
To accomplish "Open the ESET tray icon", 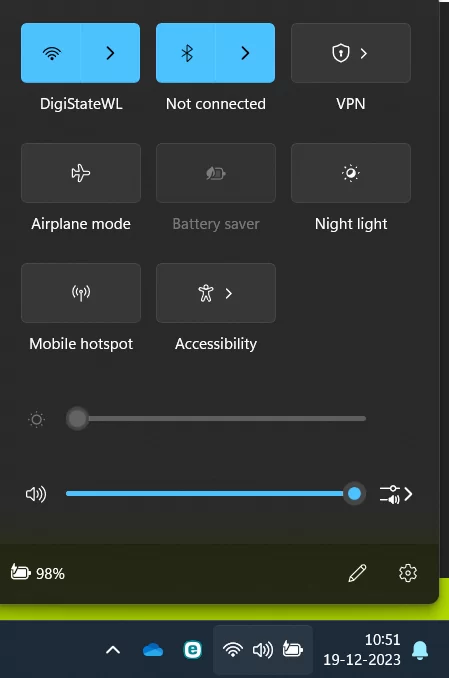I will 192,649.
